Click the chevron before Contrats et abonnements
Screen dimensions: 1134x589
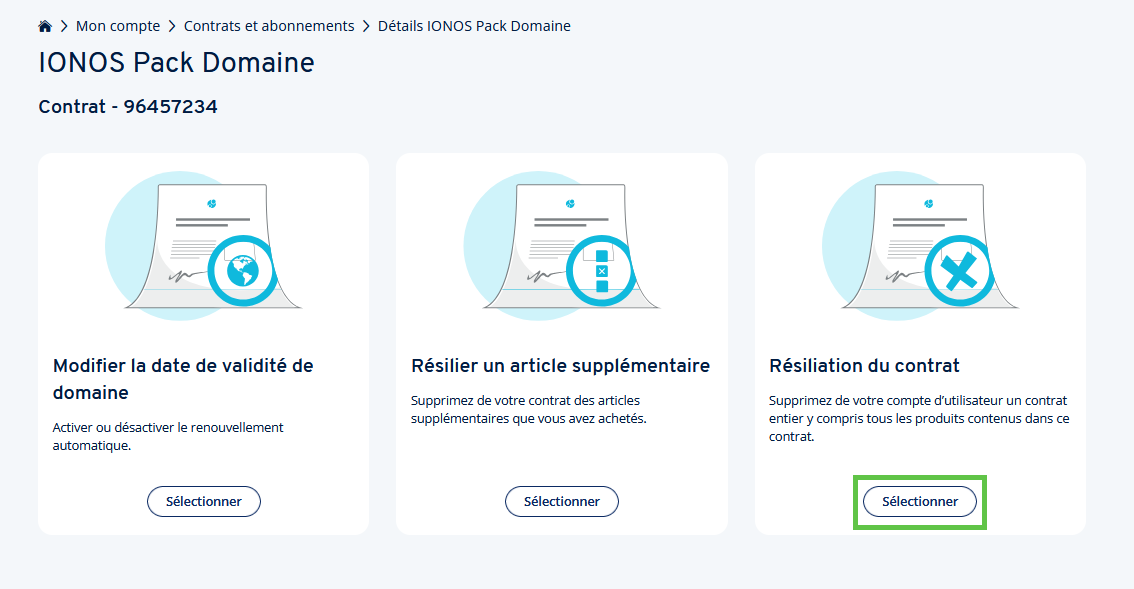pos(172,26)
